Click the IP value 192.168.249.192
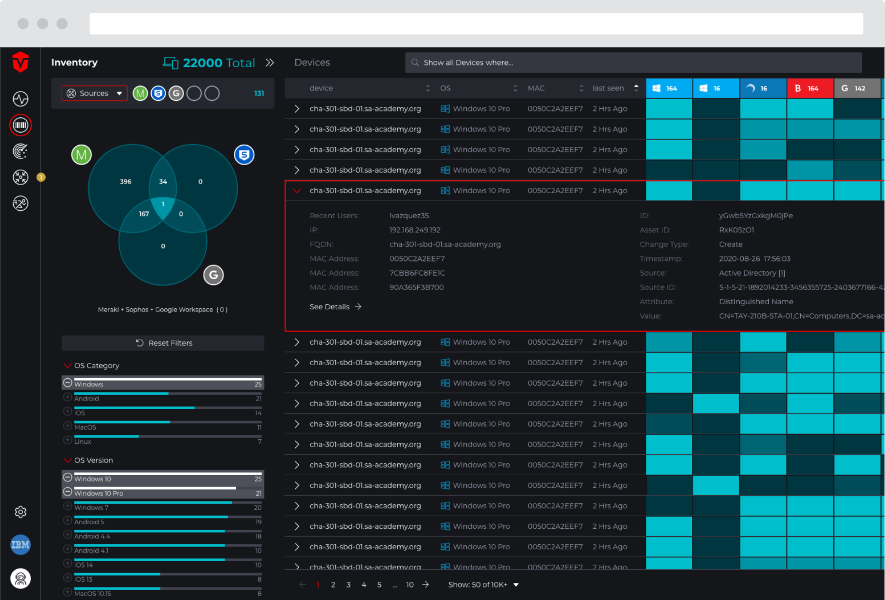The height and width of the screenshot is (600, 885). (x=415, y=230)
